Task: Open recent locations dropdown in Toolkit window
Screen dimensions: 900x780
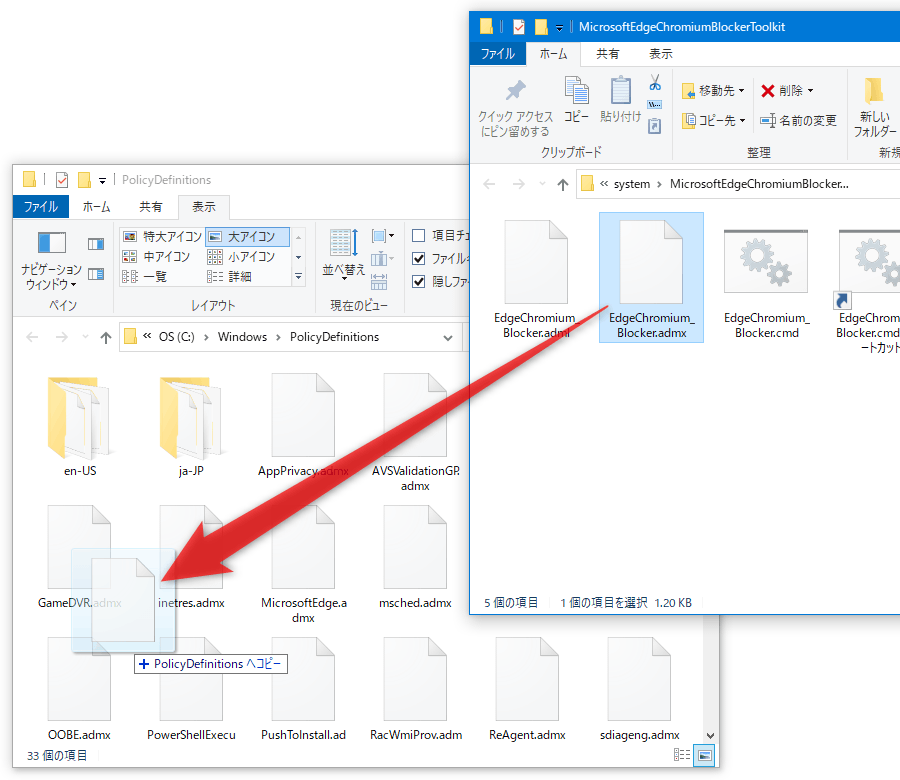Action: pyautogui.click(x=542, y=184)
